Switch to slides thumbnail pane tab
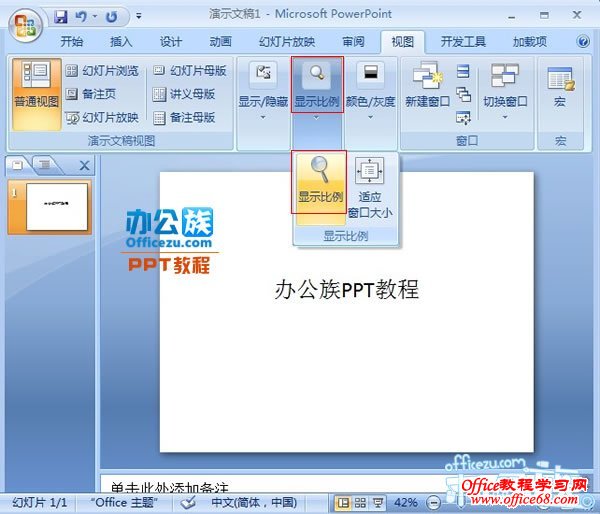 pos(18,165)
